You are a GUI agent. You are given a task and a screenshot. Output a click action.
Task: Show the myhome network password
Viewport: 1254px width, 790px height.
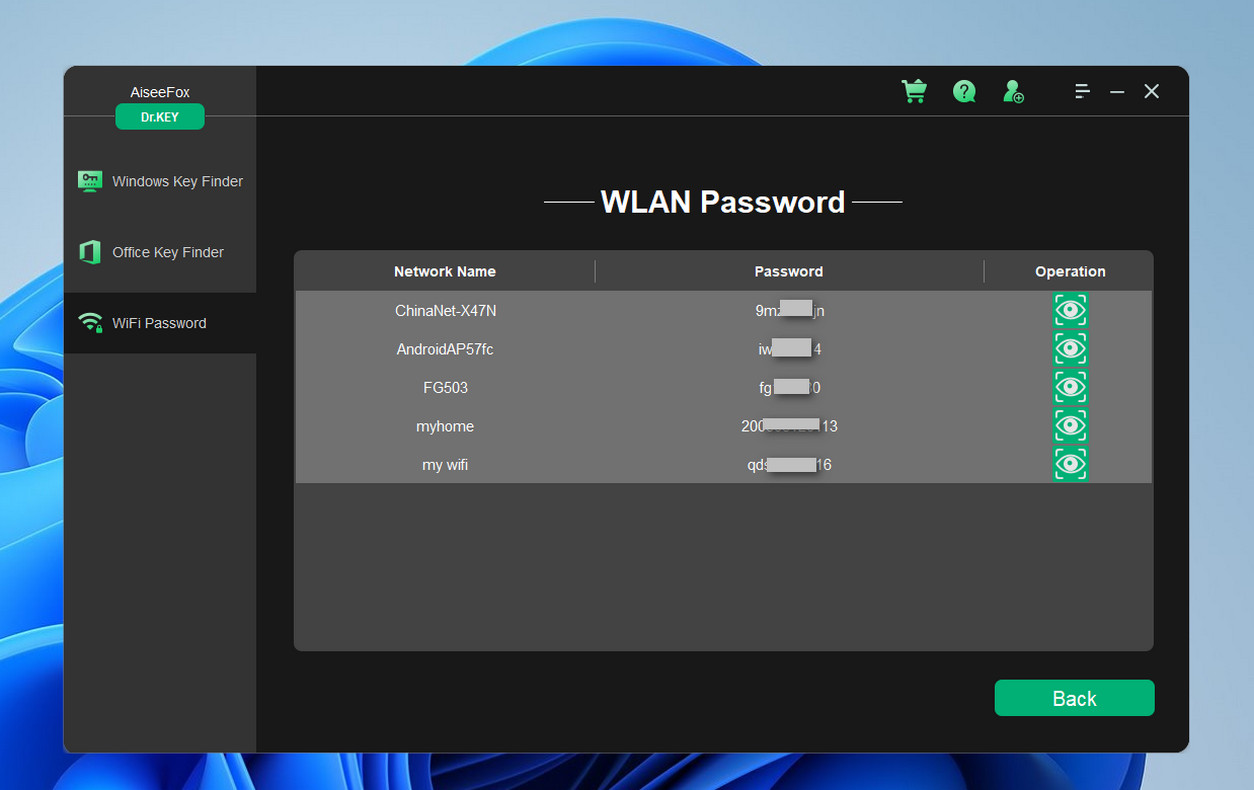click(x=1070, y=425)
